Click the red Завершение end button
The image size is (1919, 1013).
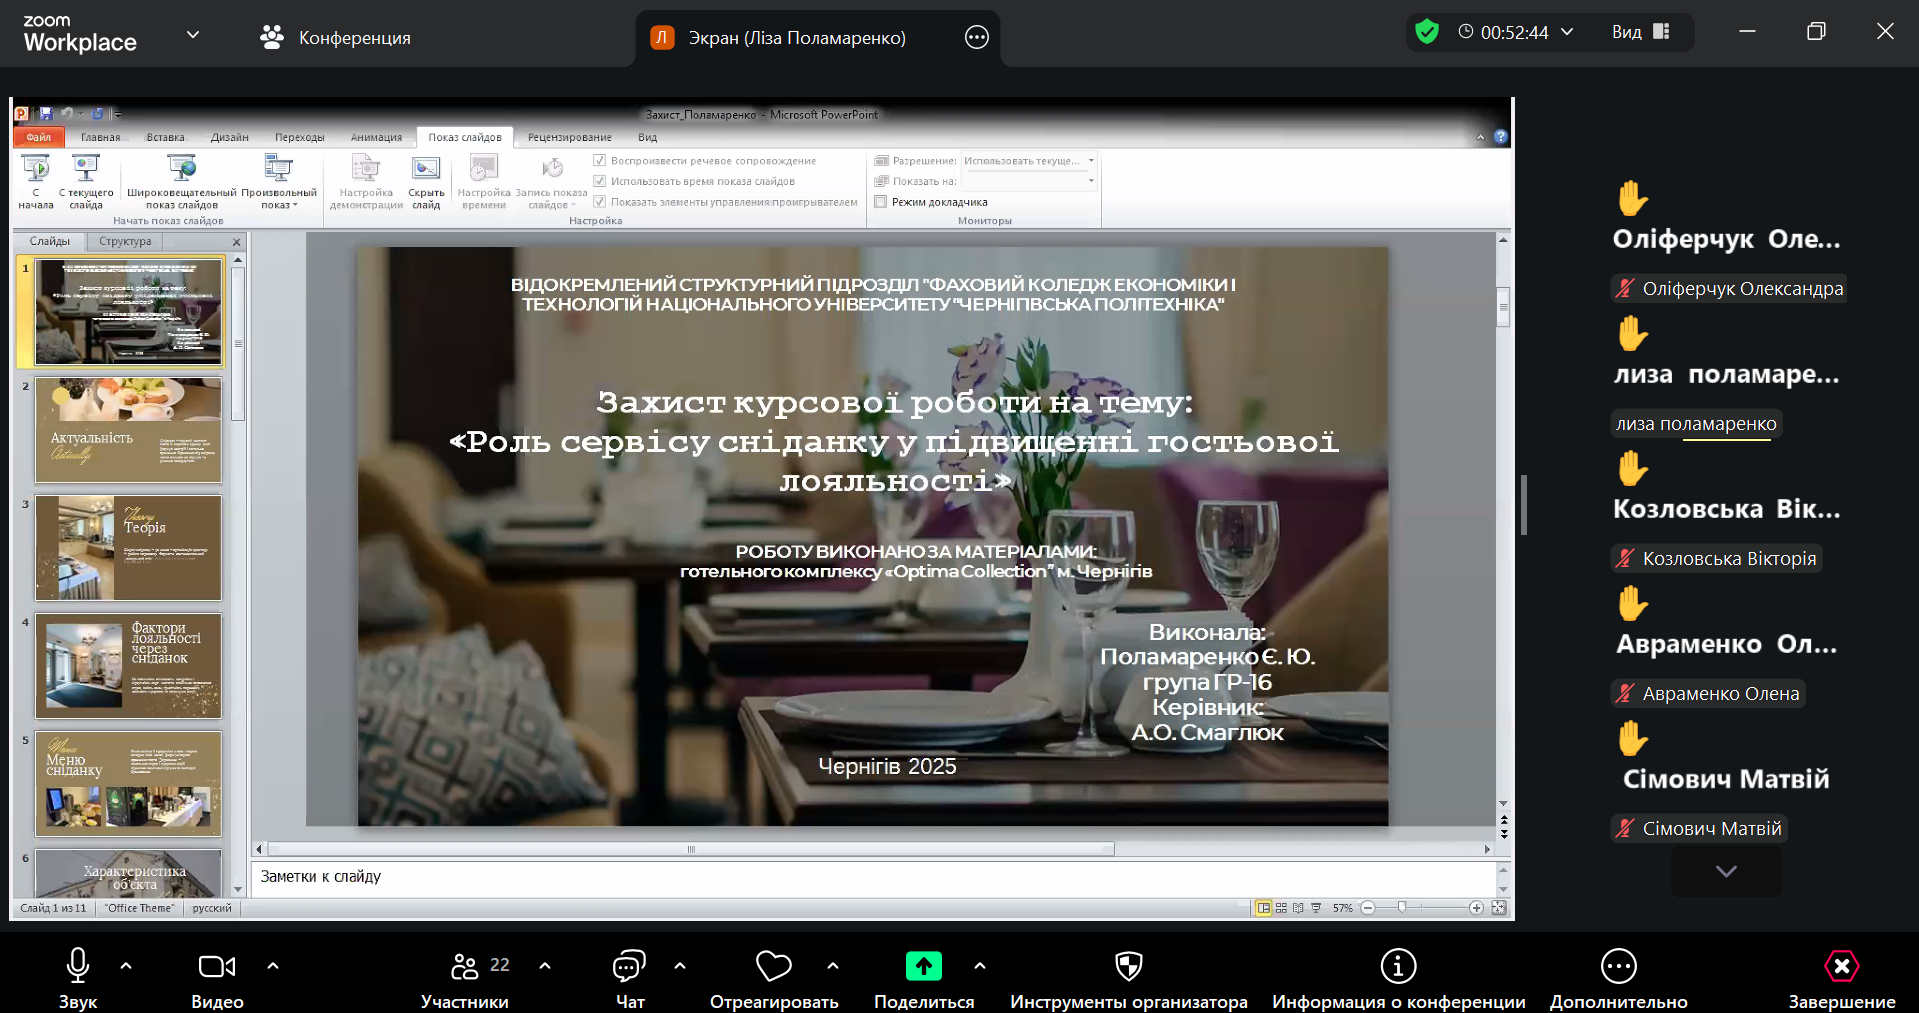1841,966
